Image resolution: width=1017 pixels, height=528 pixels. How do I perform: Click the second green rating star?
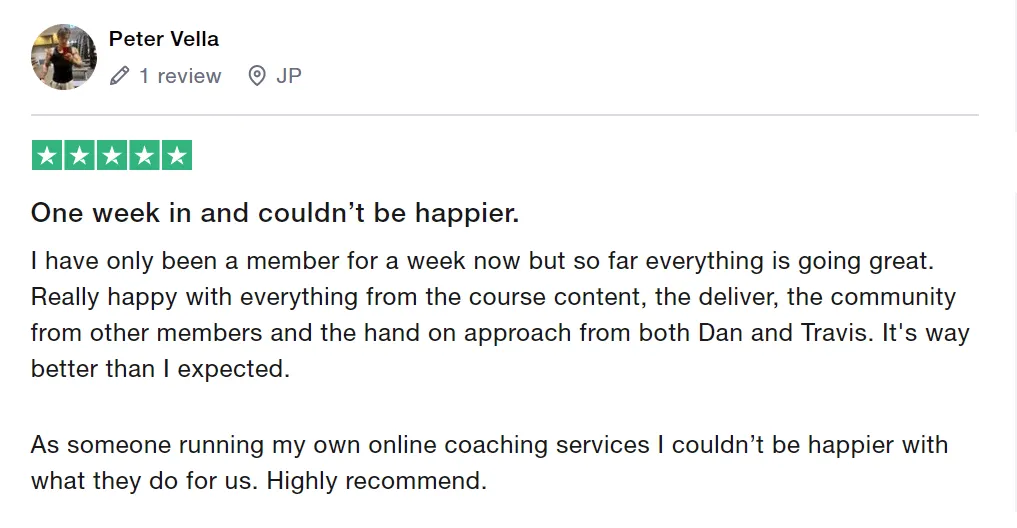coord(79,155)
